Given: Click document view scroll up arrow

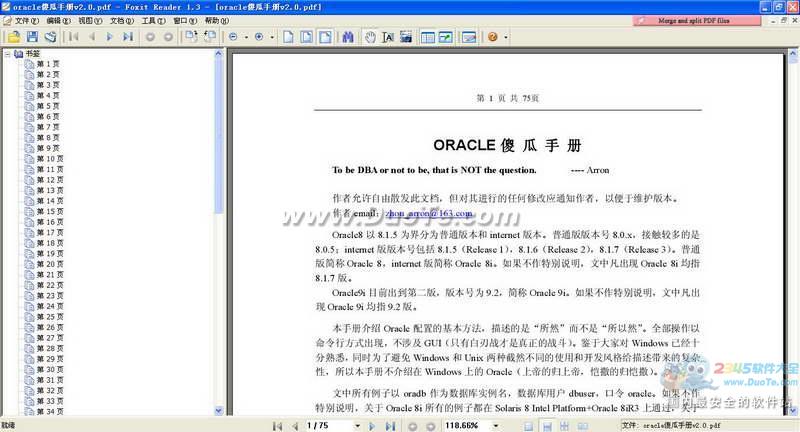Looking at the screenshot, I should (x=793, y=53).
